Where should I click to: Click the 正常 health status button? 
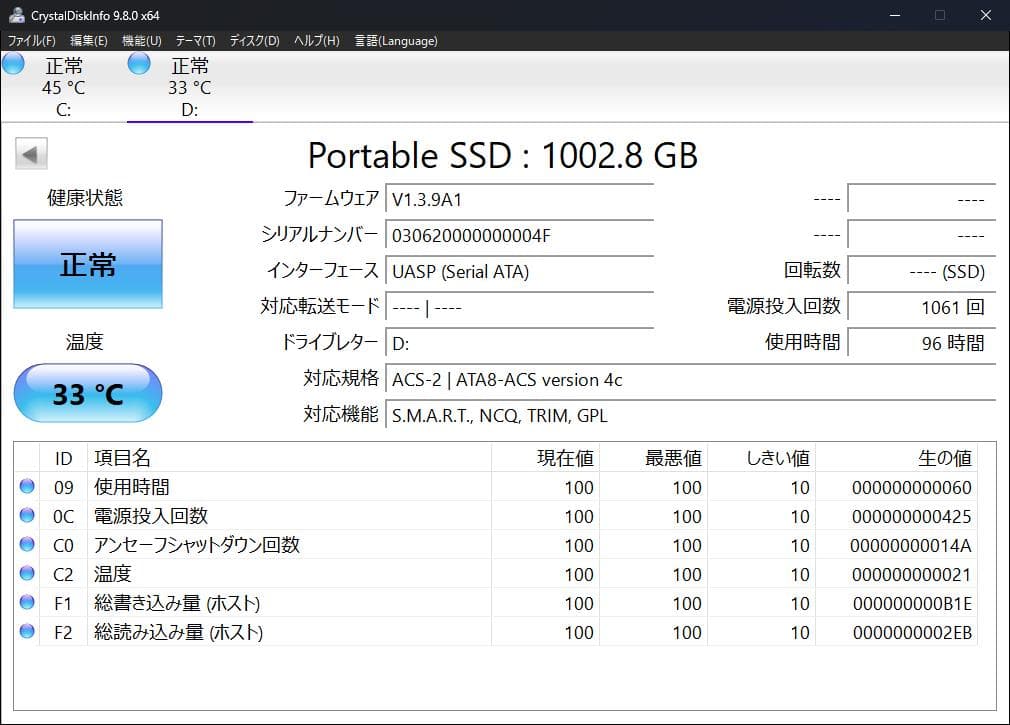click(x=88, y=264)
